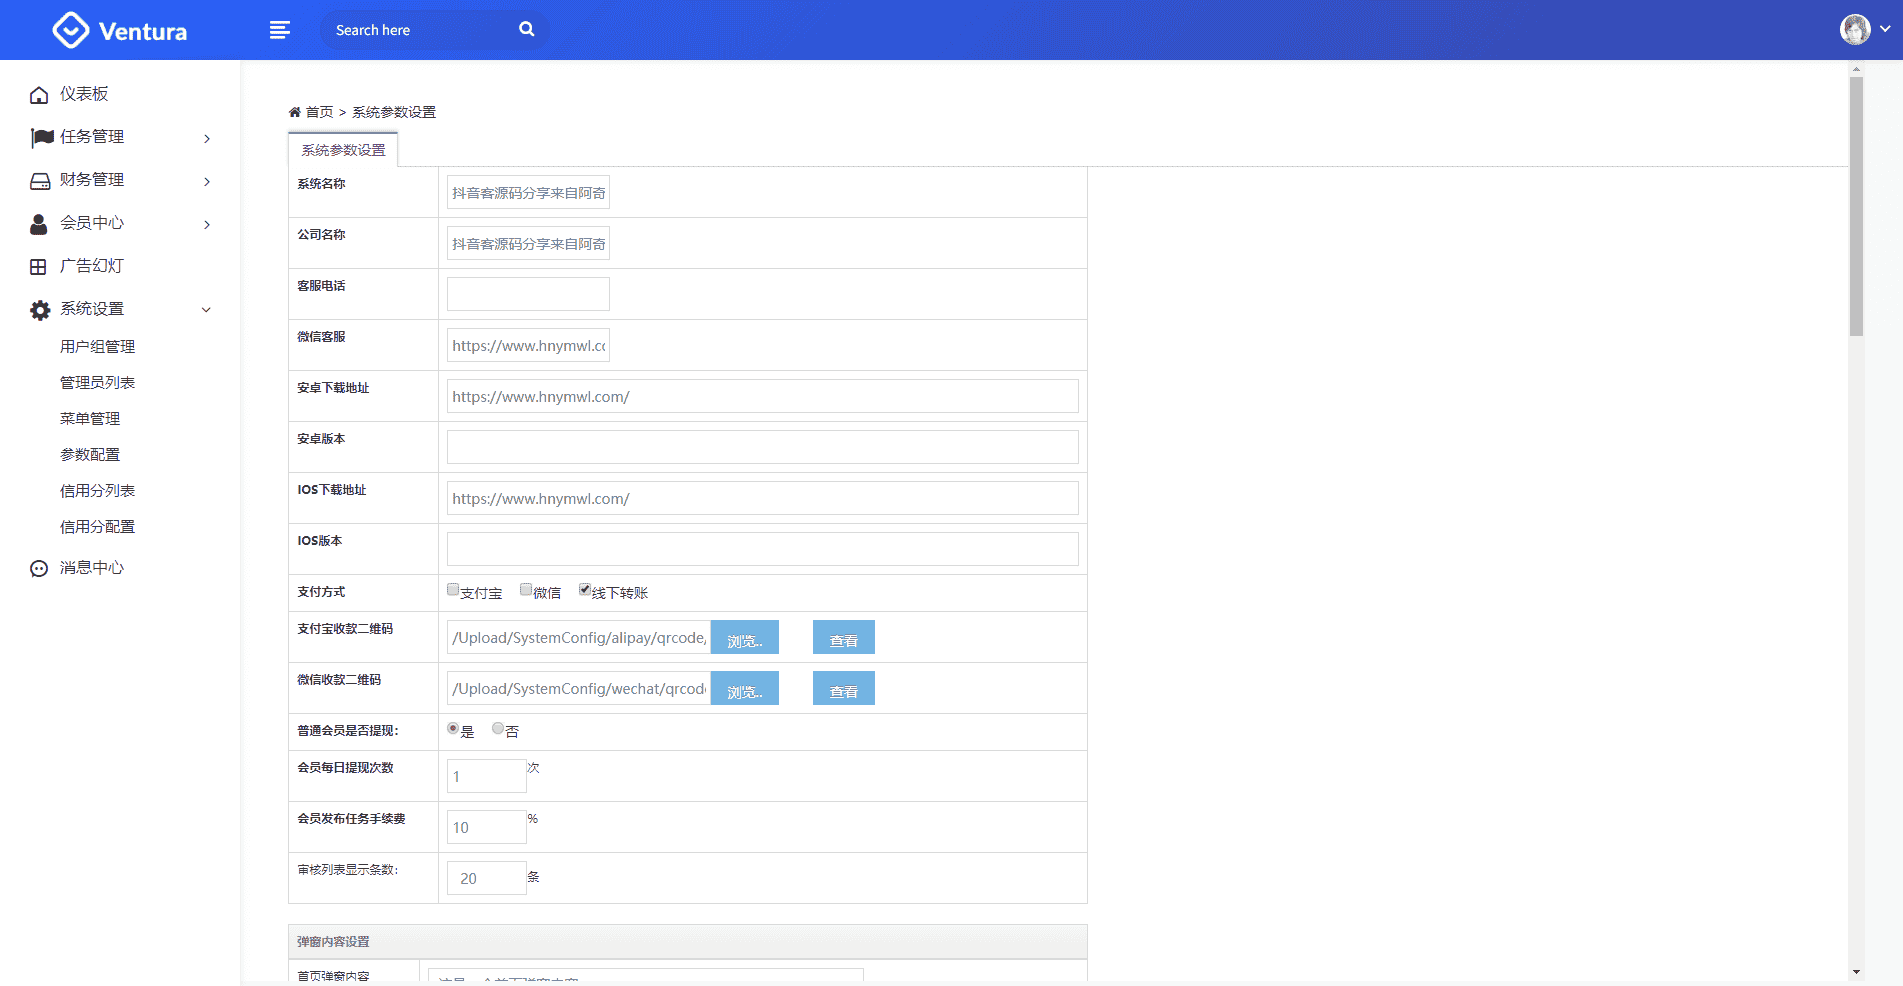The height and width of the screenshot is (986, 1903).
Task: Open the user avatar in header
Action: coord(1855,29)
